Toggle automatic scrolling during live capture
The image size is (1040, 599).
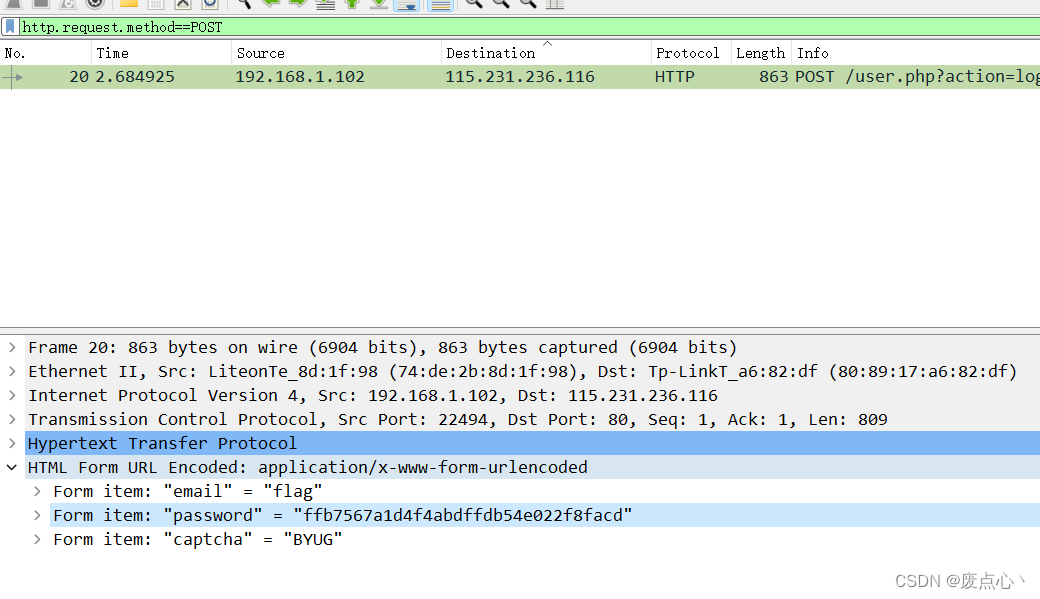(408, 5)
